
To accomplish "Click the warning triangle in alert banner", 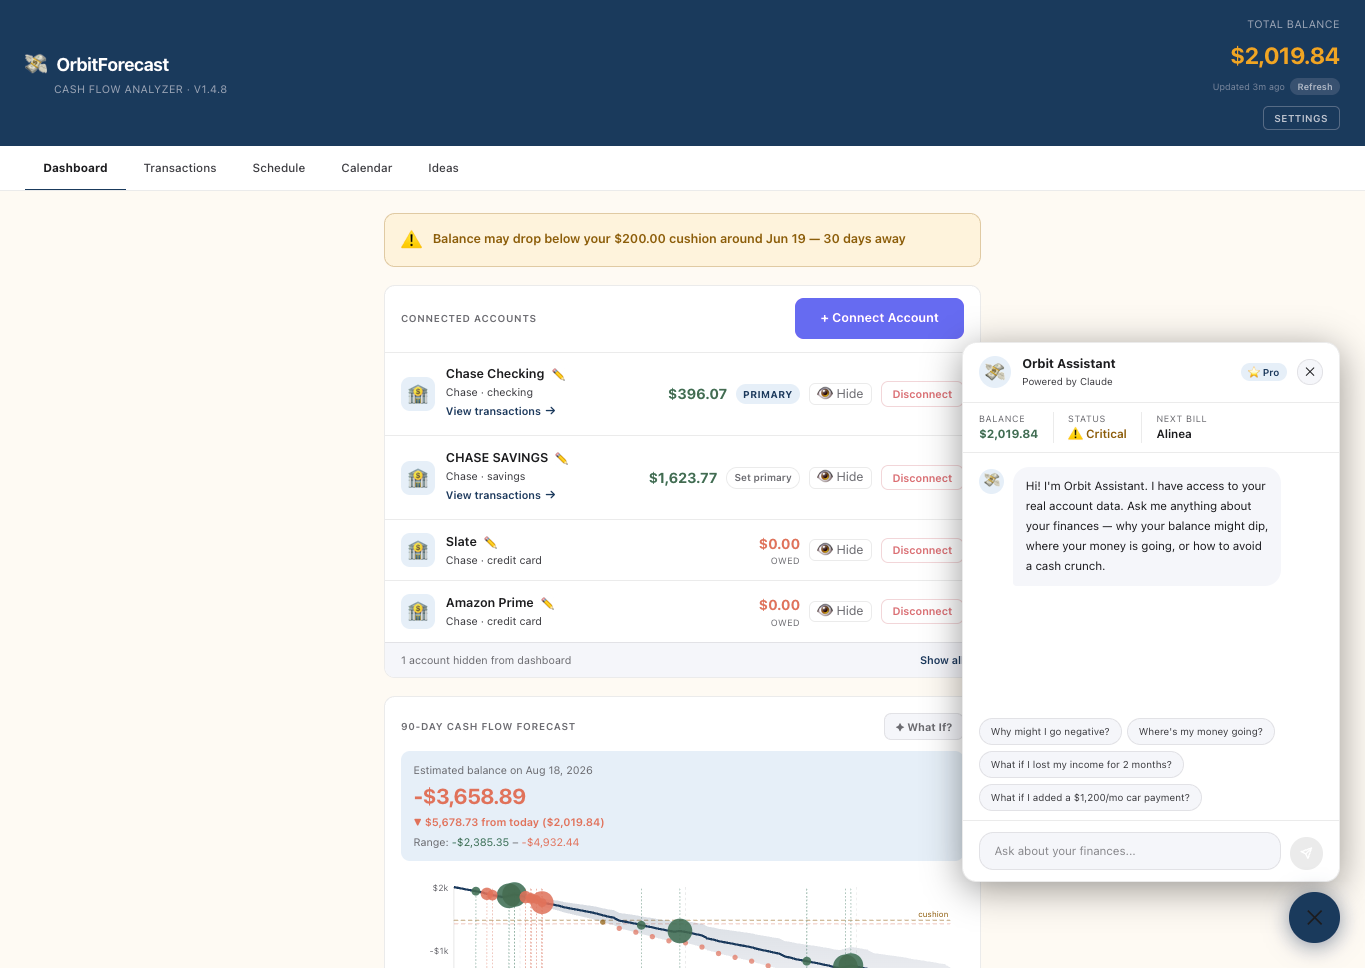I will 411,240.
